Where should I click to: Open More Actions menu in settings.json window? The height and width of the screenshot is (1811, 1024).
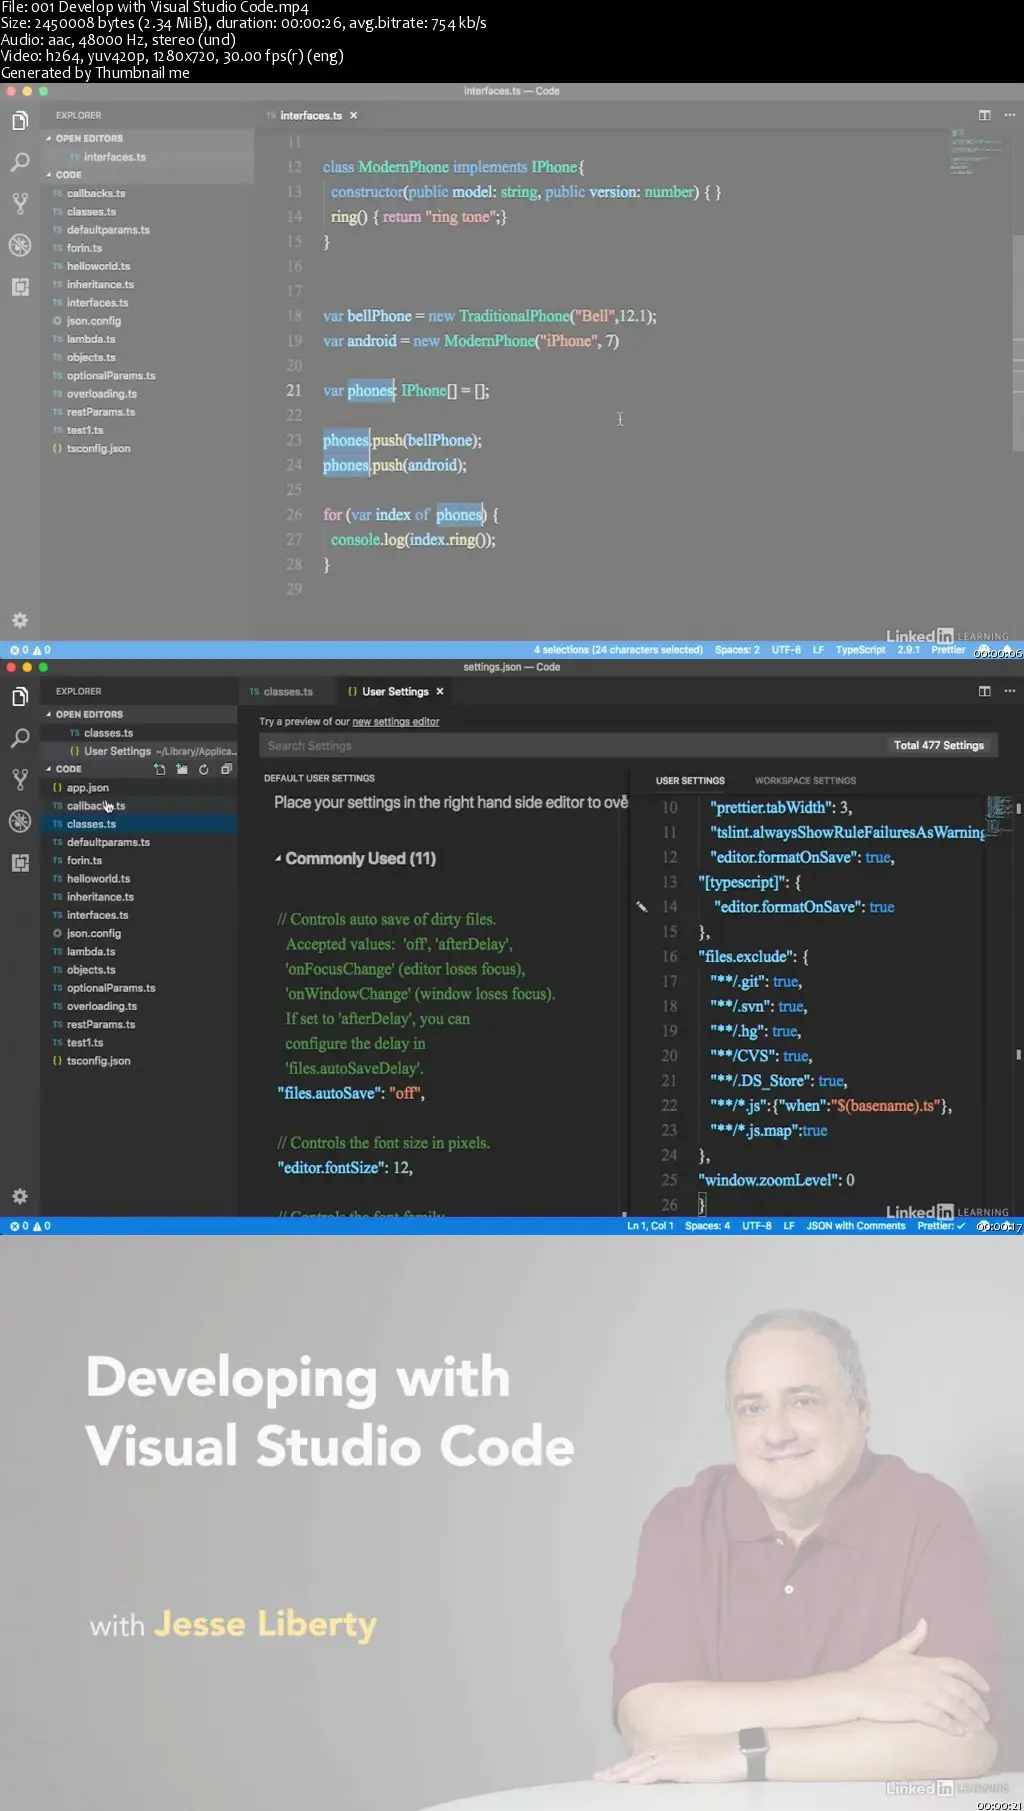click(x=1009, y=691)
